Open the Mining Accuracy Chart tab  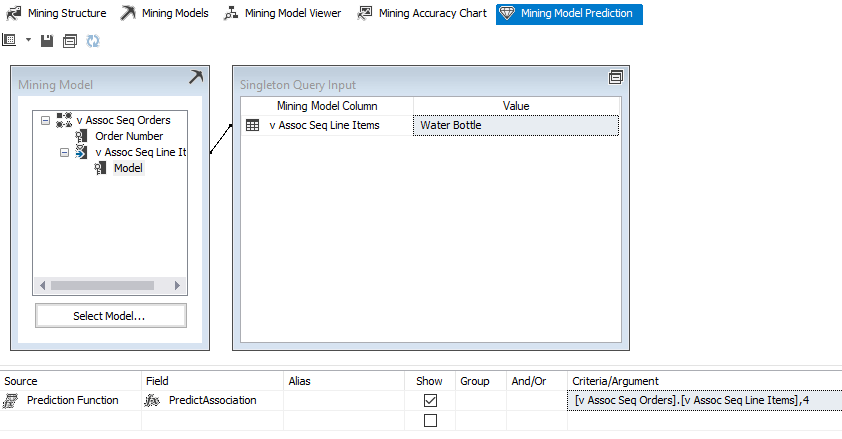click(x=421, y=14)
